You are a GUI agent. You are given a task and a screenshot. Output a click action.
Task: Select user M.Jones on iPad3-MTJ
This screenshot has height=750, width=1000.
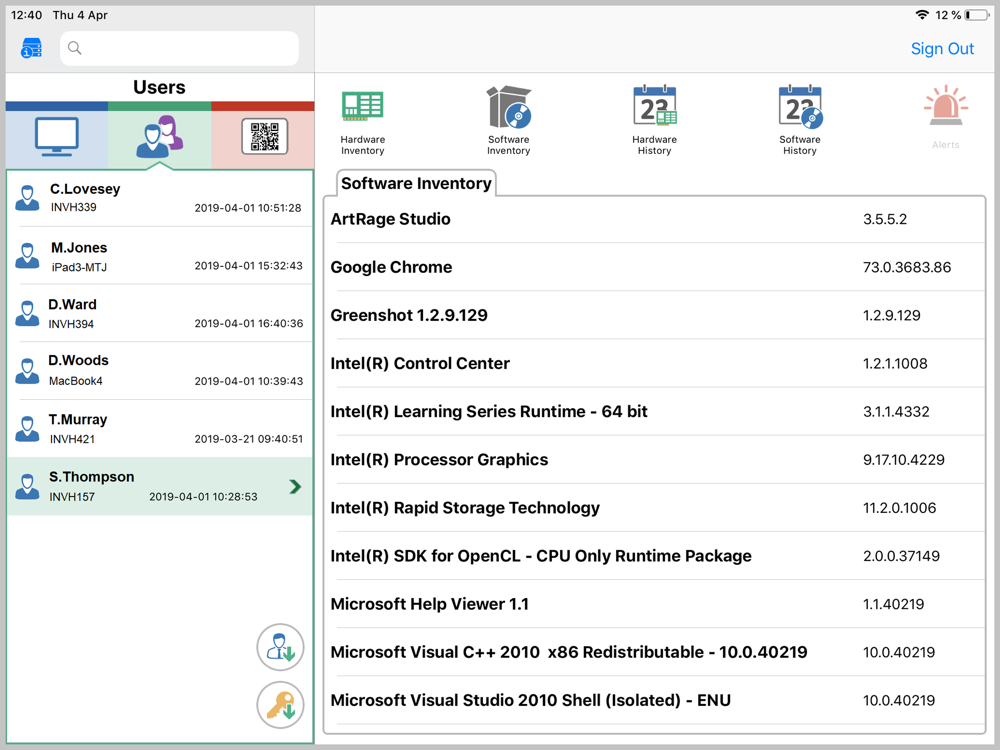(x=160, y=256)
